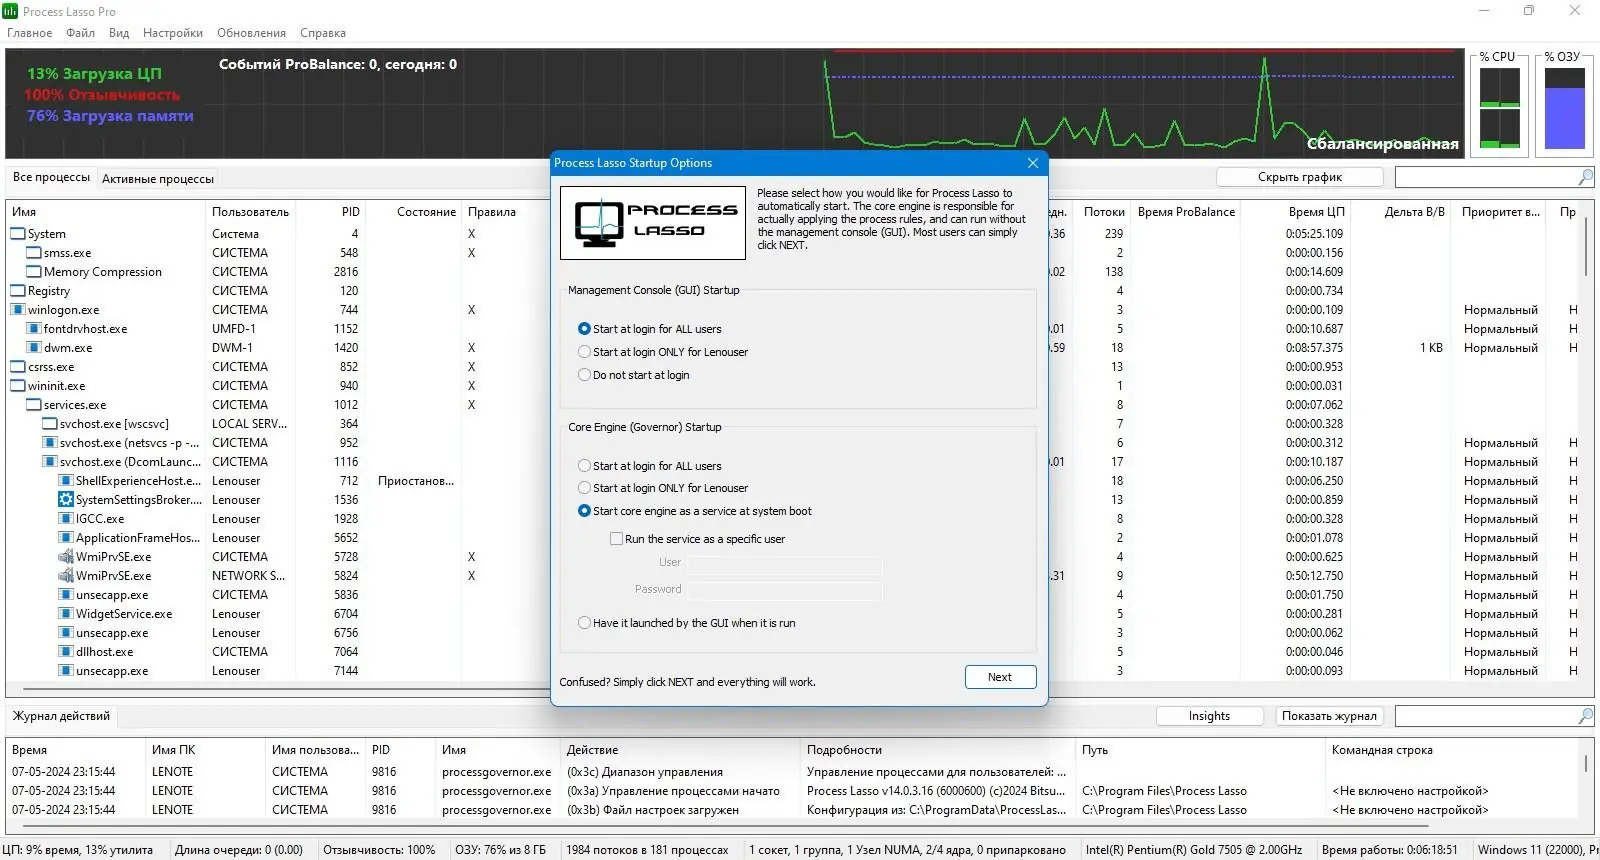The width and height of the screenshot is (1600, 860).
Task: Enable 'Run the service as a specific user'
Action: point(616,539)
